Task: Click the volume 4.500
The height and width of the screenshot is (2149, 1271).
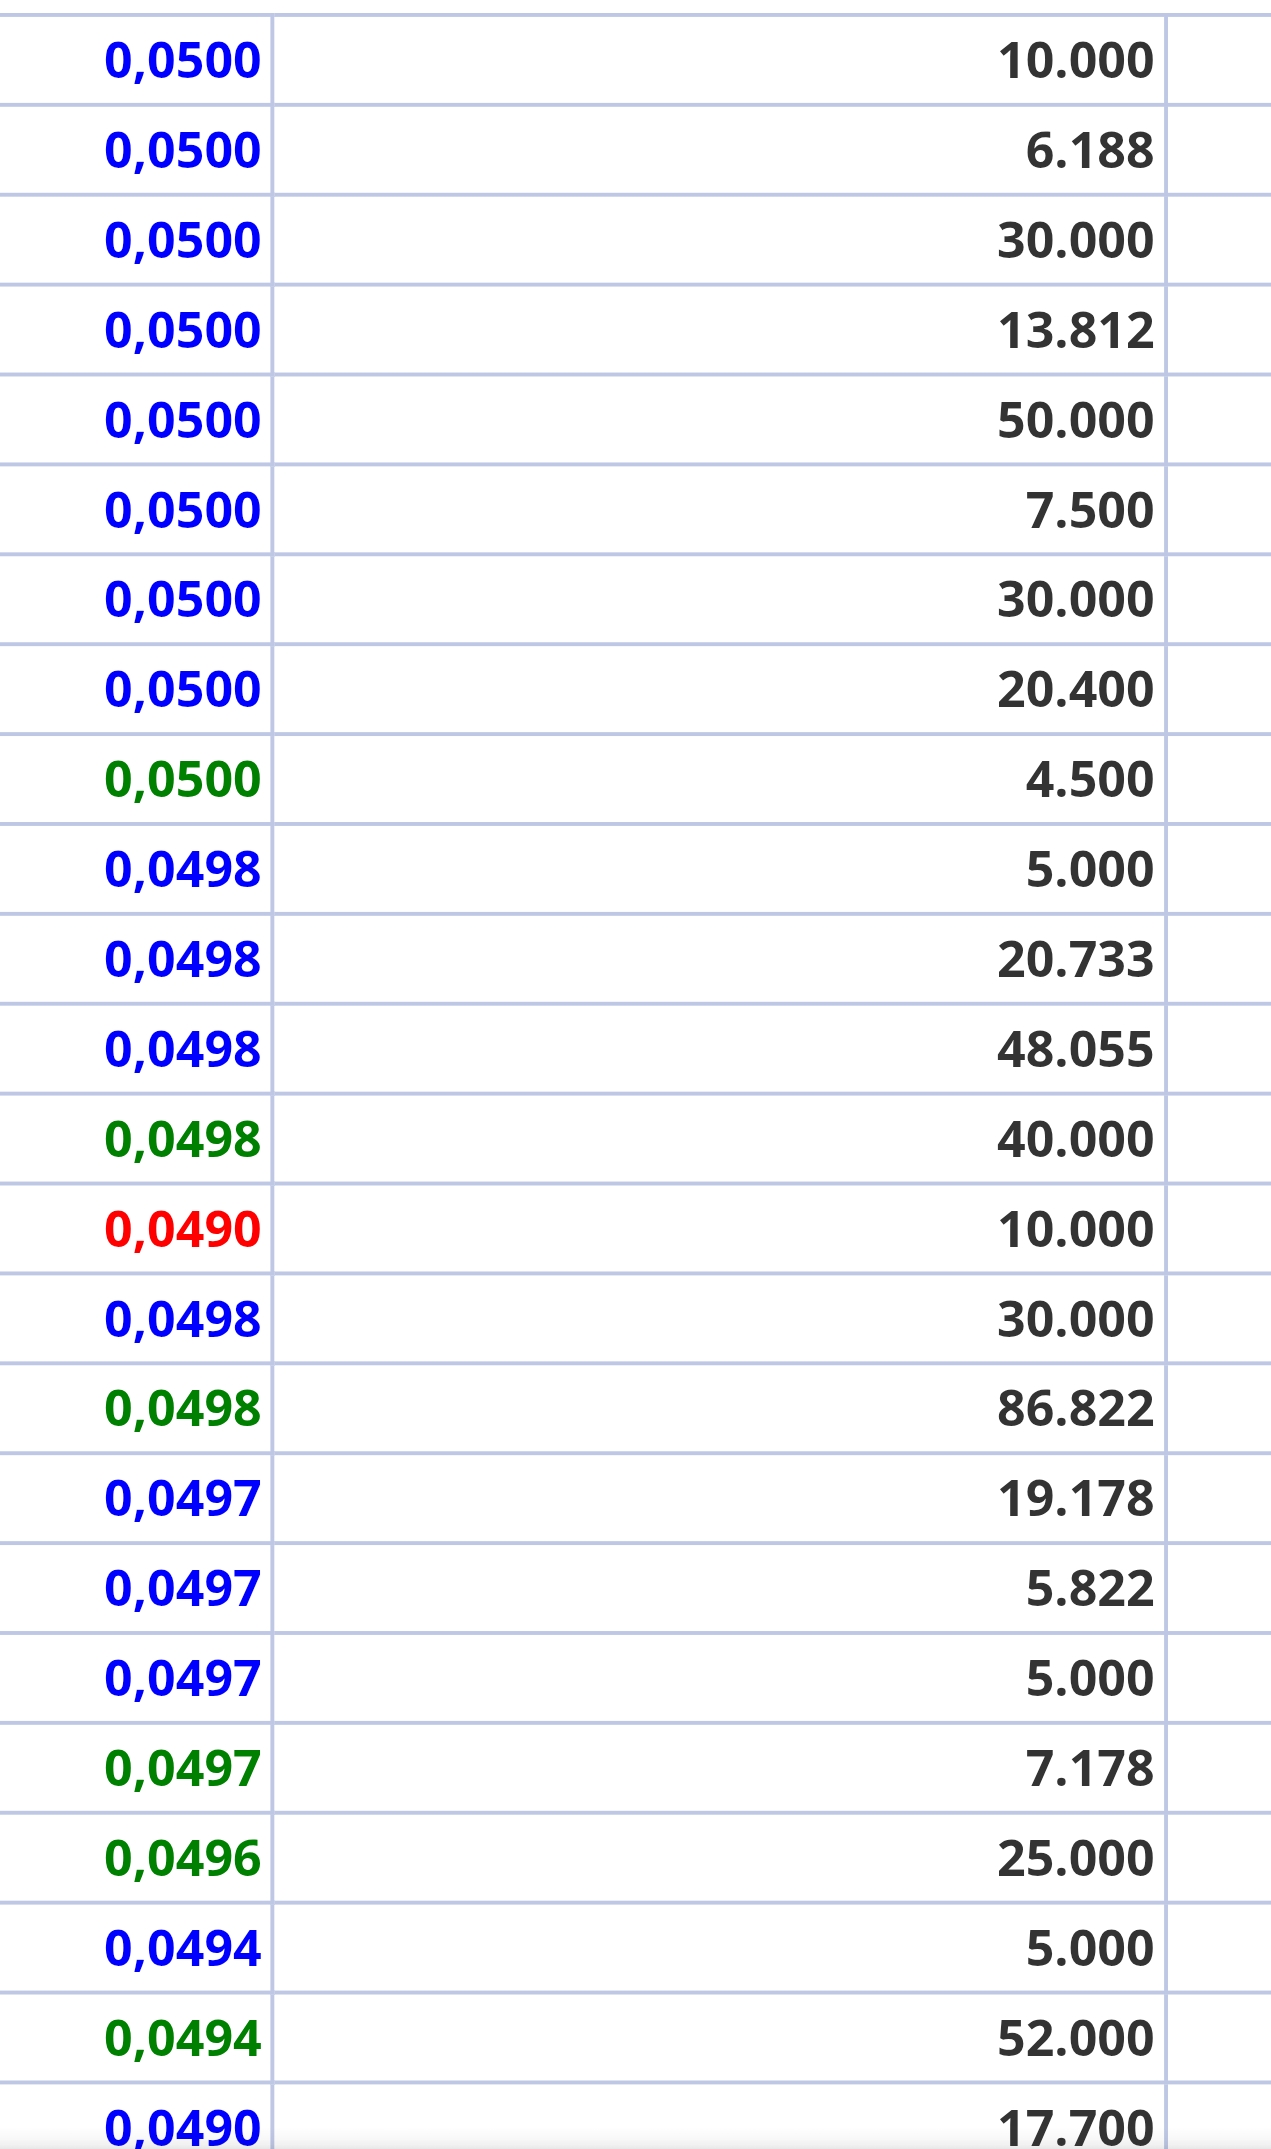Action: (1089, 780)
